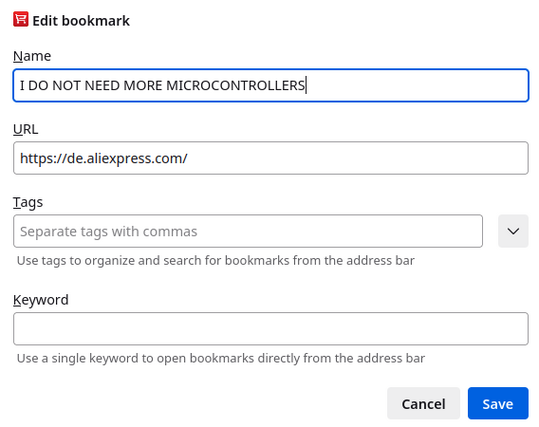The image size is (539, 427).
Task: Click the Tags field label
Action: coord(28,202)
